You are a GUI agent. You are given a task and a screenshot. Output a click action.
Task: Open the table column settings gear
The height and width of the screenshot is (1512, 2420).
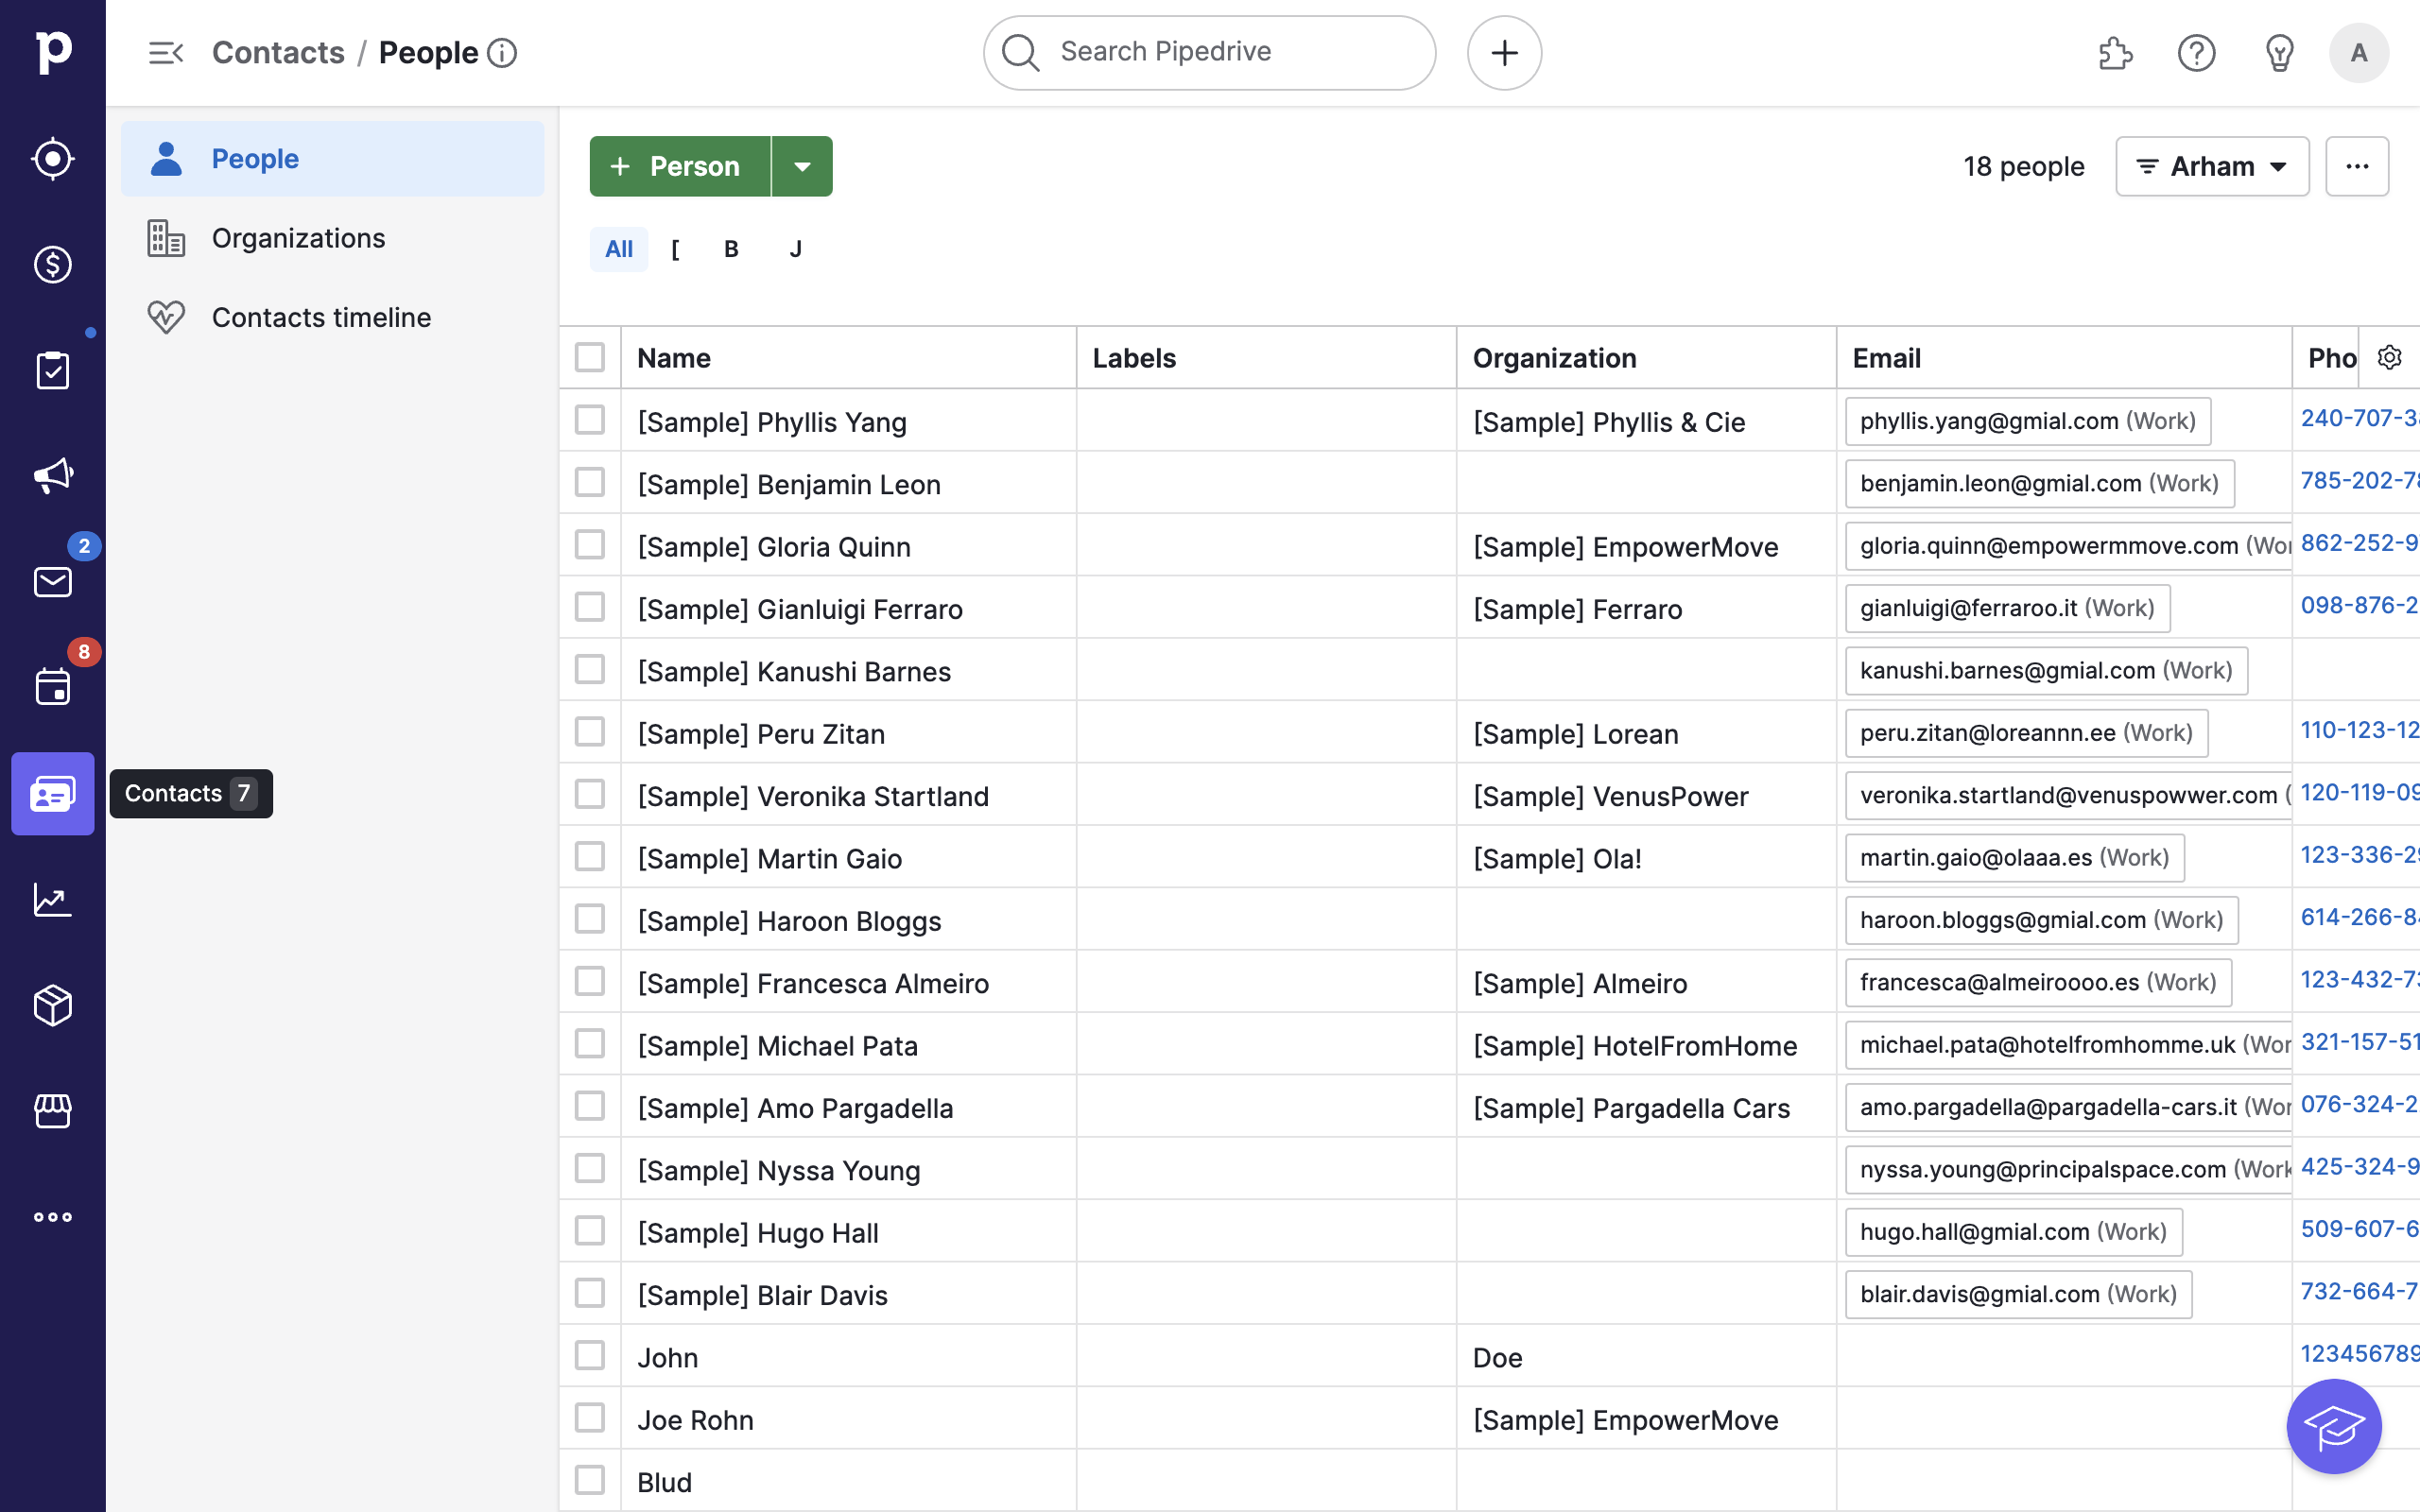2390,358
